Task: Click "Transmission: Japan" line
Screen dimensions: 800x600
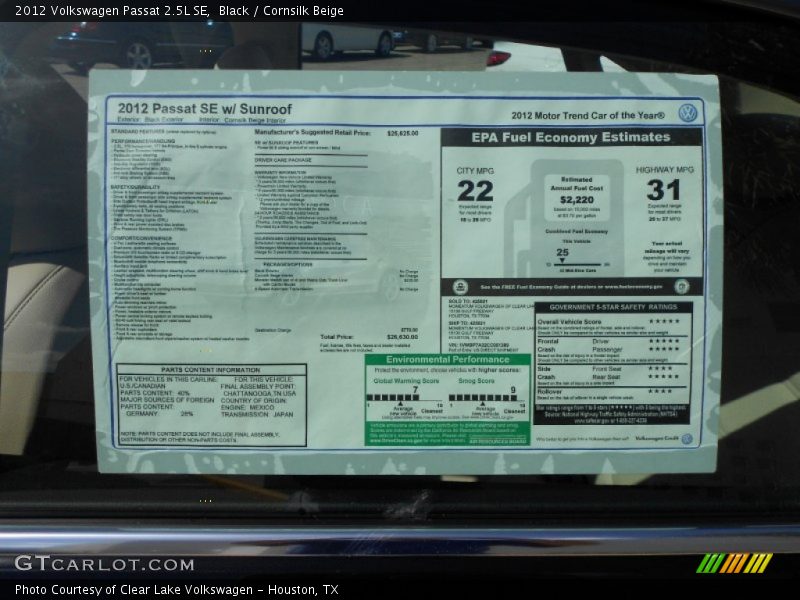Action: pos(257,414)
